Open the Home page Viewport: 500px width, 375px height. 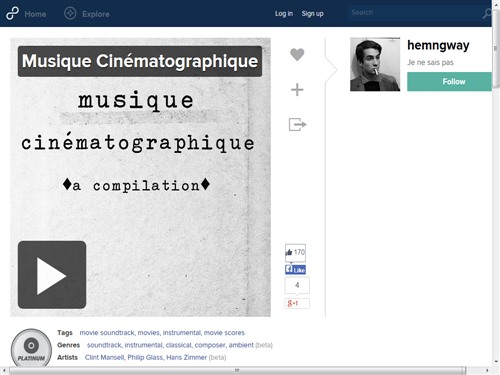(x=35, y=14)
